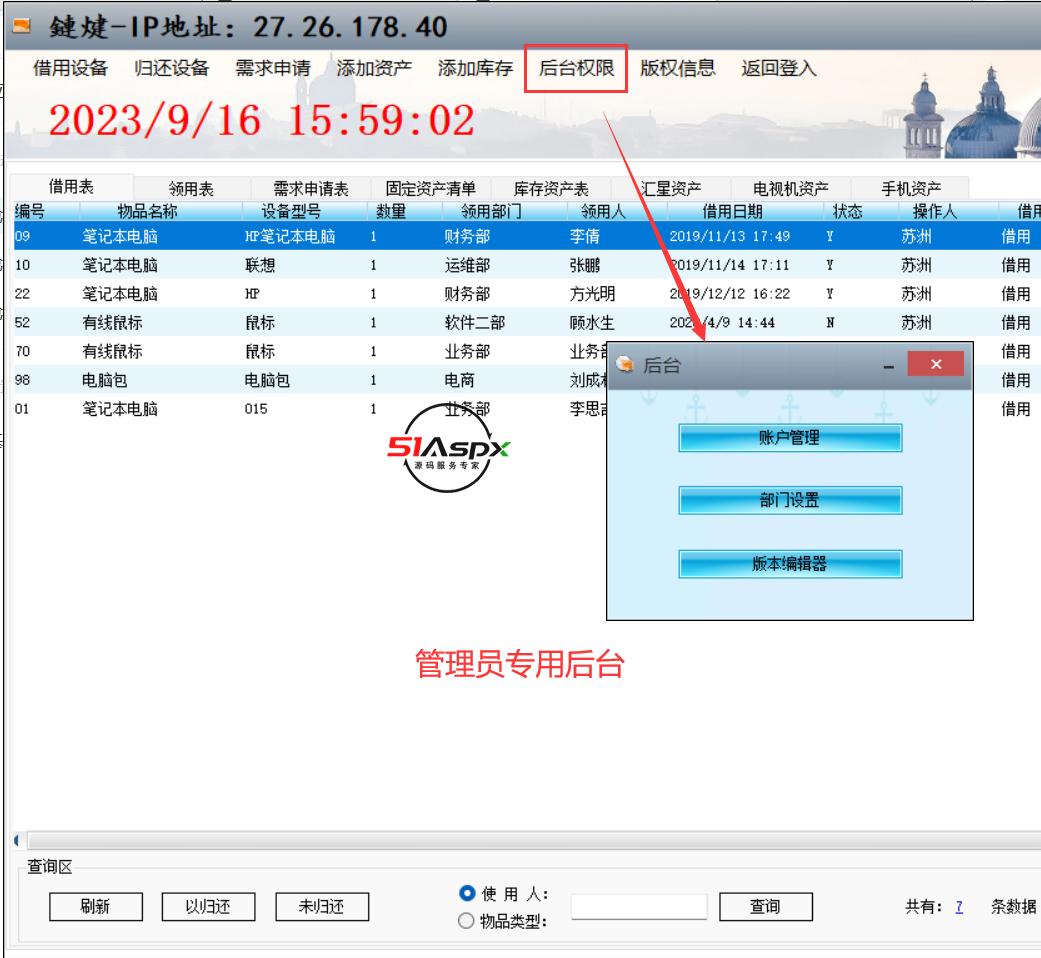The height and width of the screenshot is (958, 1041).
Task: Click the 物品名称 column header
Action: pos(161,211)
